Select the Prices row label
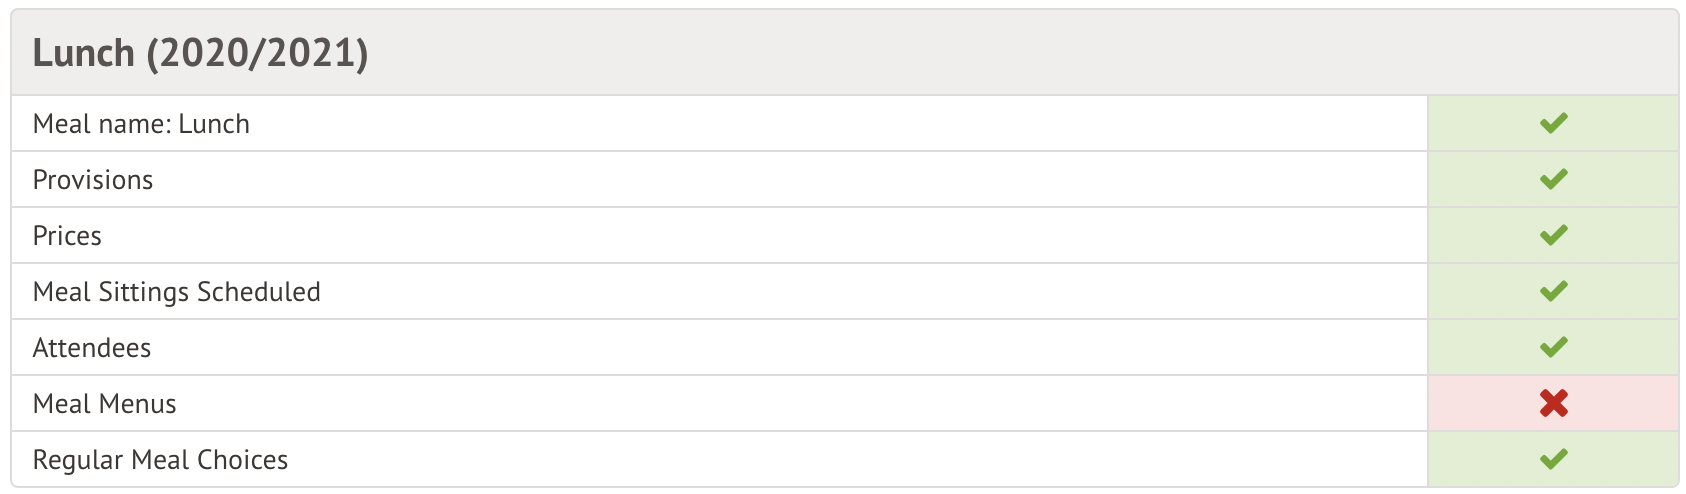Image resolution: width=1686 pixels, height=494 pixels. [x=67, y=236]
